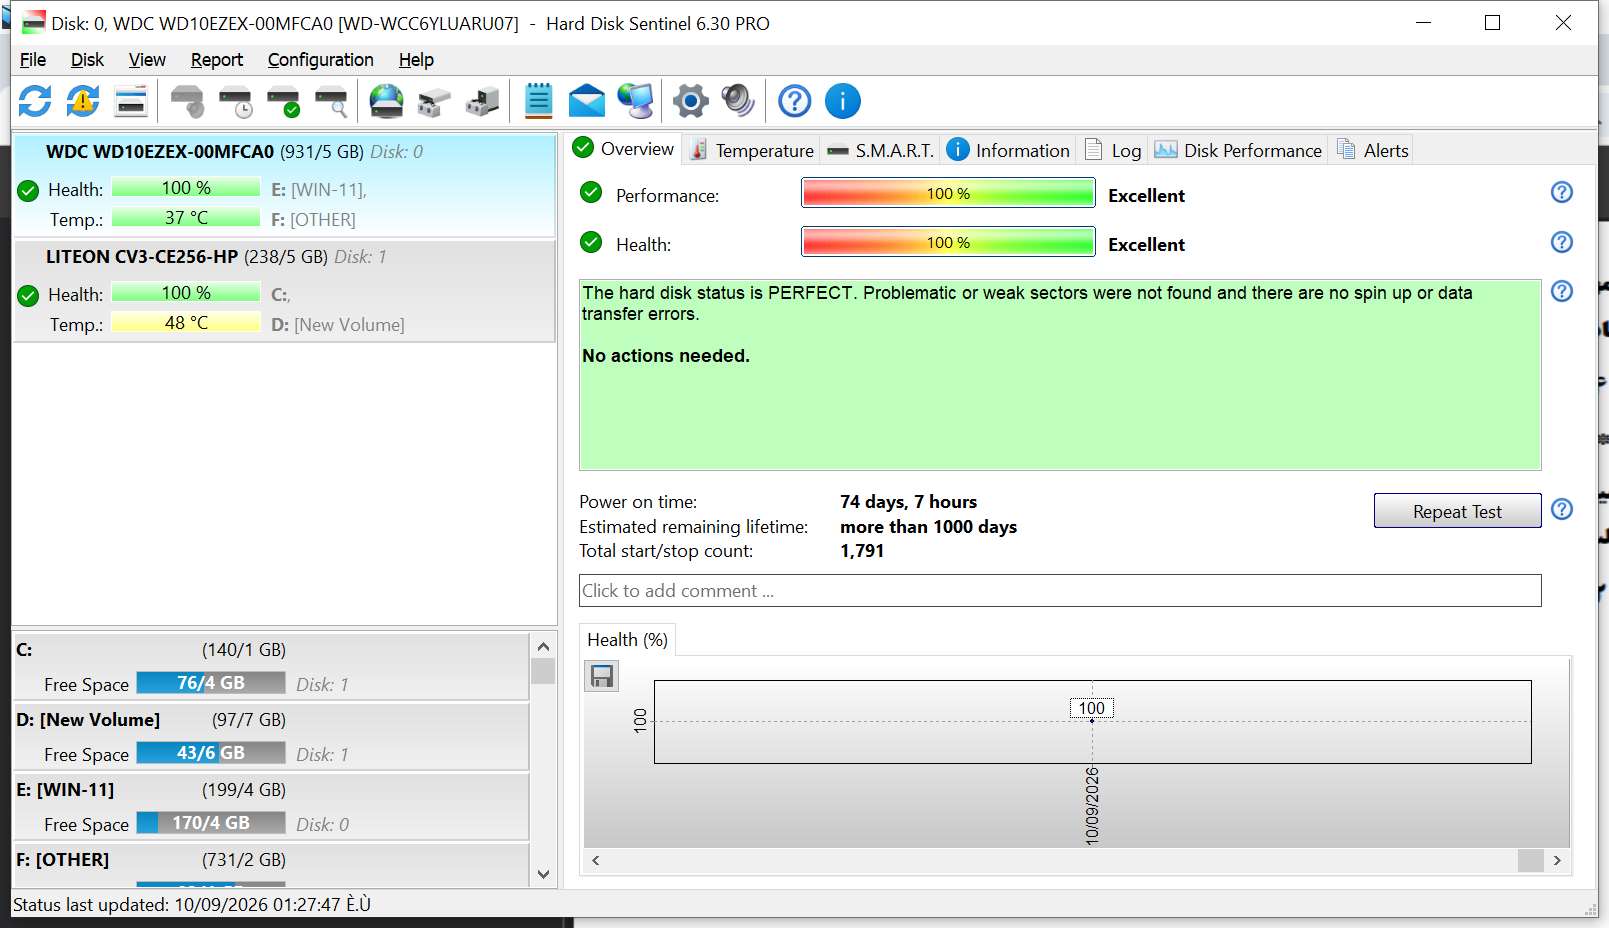This screenshot has width=1609, height=928.
Task: Click the comment input field
Action: coord(1060,590)
